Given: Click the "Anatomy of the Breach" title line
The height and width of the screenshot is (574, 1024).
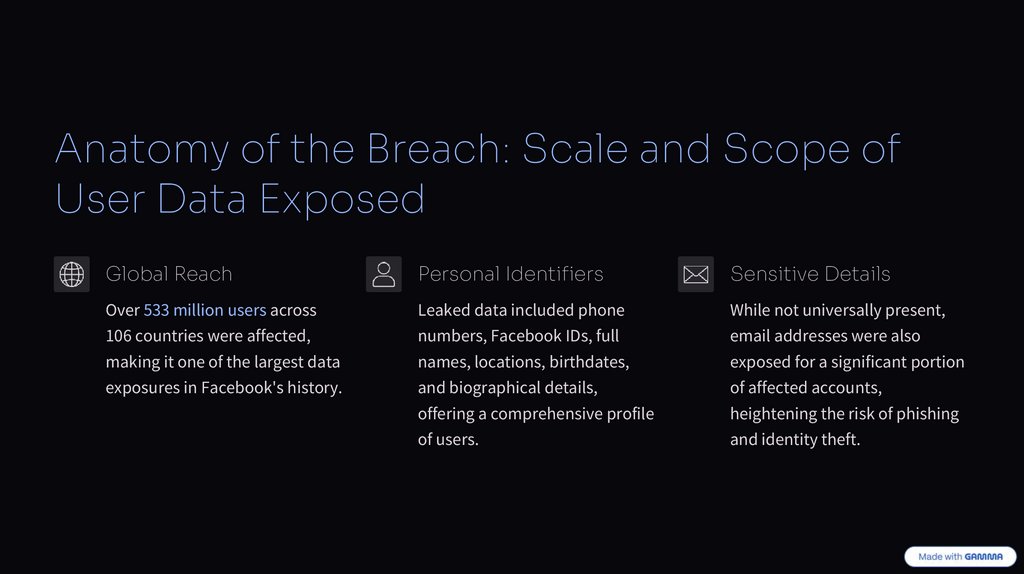Looking at the screenshot, I should point(478,149).
